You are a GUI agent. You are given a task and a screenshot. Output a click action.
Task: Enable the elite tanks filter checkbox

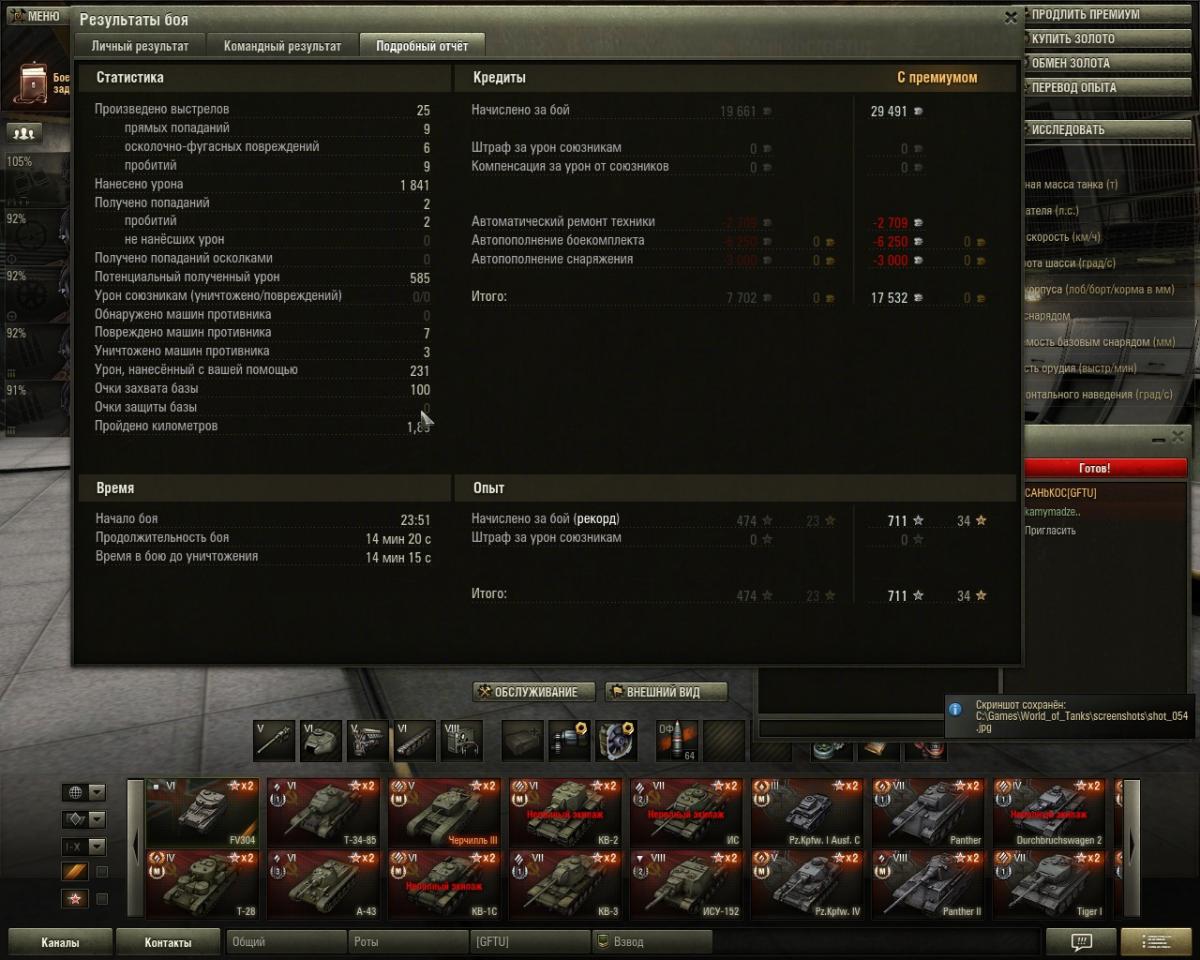coord(102,872)
